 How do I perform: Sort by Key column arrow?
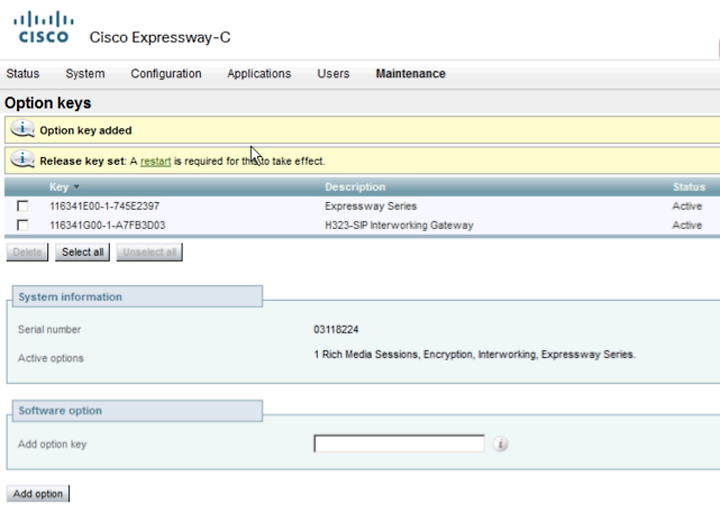point(77,187)
